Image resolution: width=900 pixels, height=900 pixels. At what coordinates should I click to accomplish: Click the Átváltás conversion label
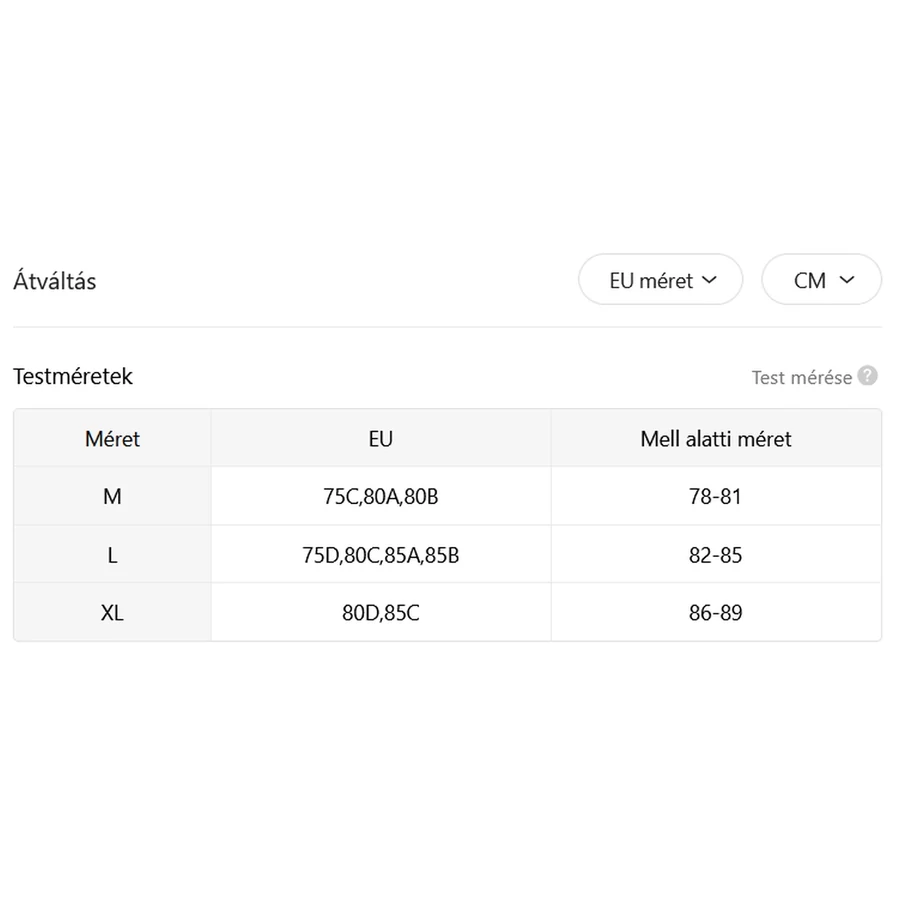pyautogui.click(x=55, y=281)
